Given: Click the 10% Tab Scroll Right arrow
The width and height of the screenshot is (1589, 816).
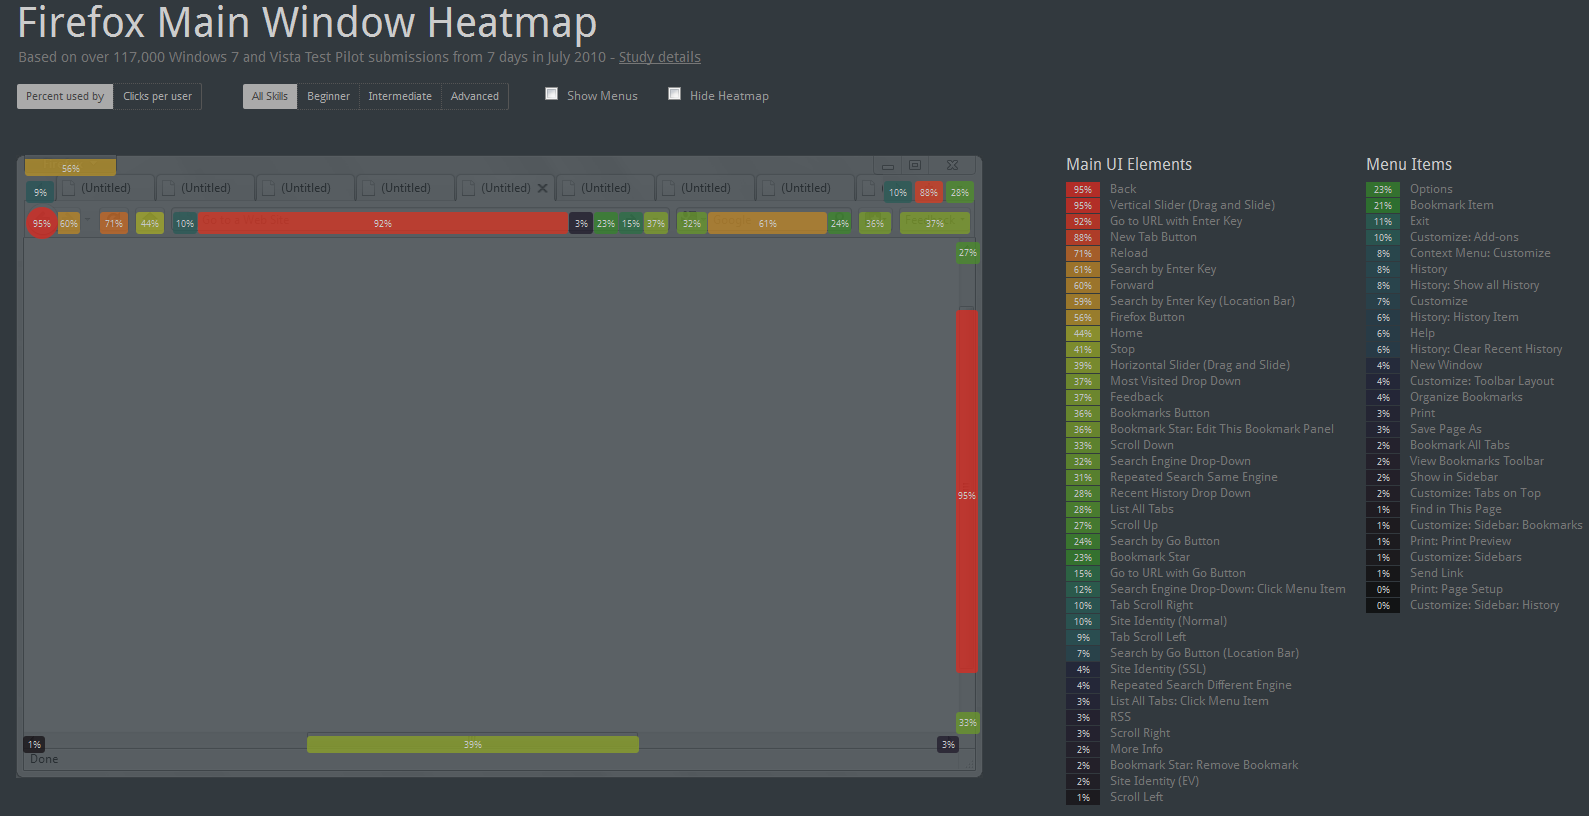Looking at the screenshot, I should pyautogui.click(x=898, y=192).
